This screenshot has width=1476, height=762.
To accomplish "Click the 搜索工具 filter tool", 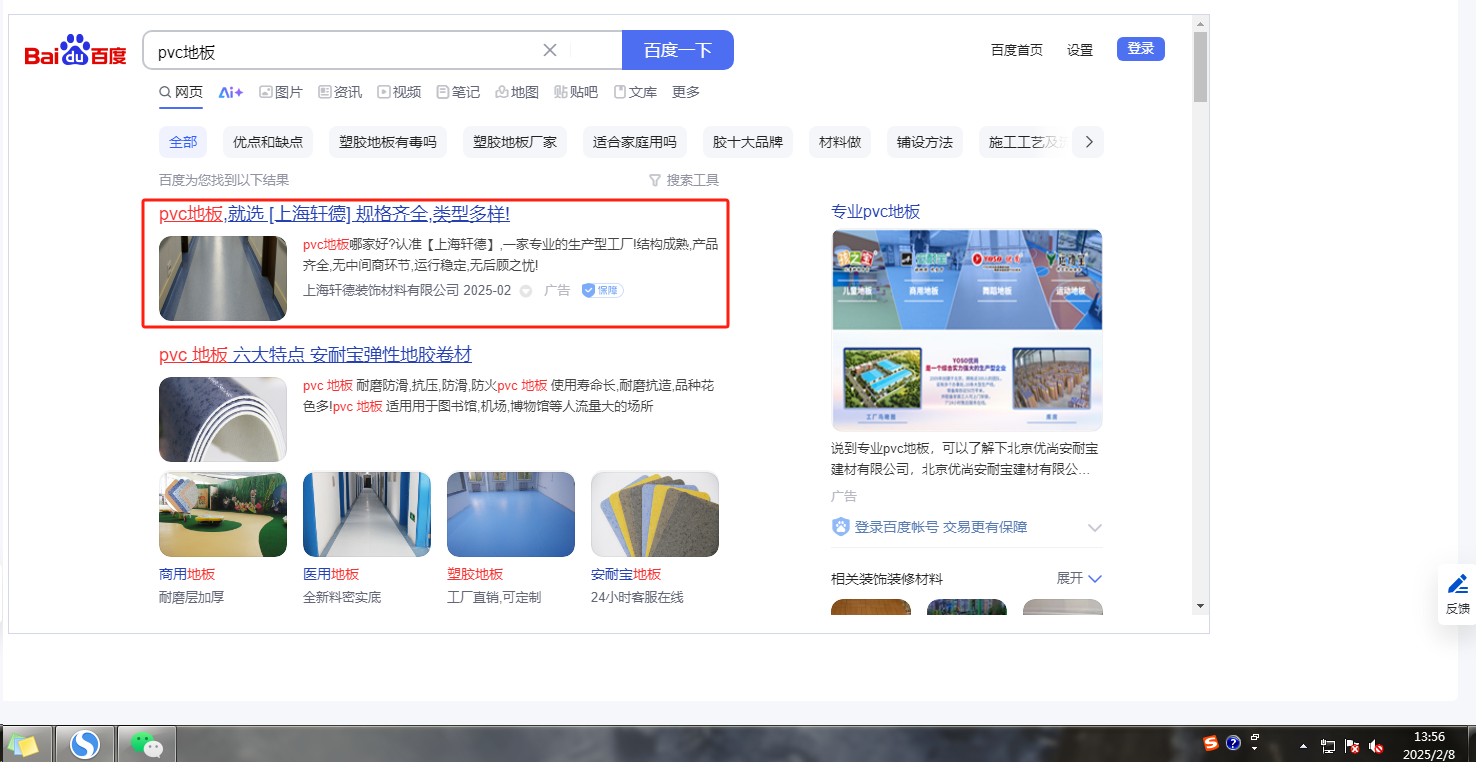I will click(684, 180).
